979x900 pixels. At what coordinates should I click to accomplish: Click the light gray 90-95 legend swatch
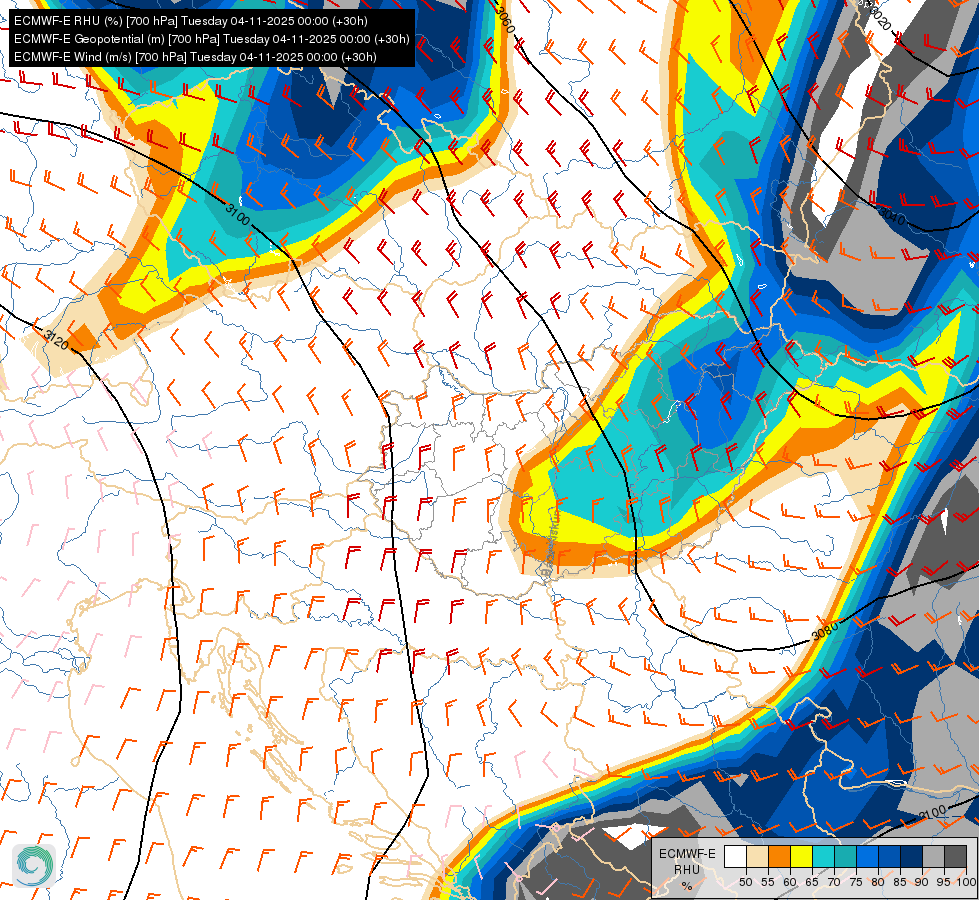tap(933, 857)
